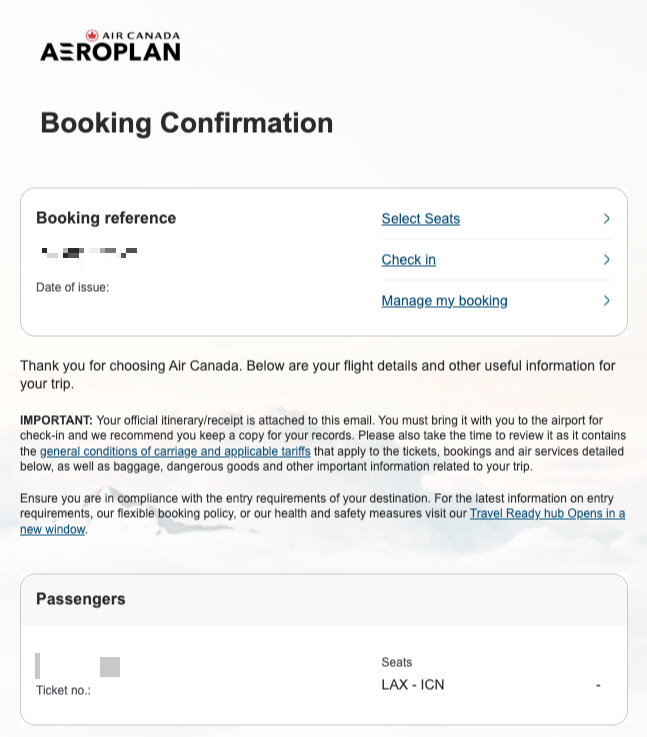
Task: Click the Seats label
Action: click(x=396, y=662)
